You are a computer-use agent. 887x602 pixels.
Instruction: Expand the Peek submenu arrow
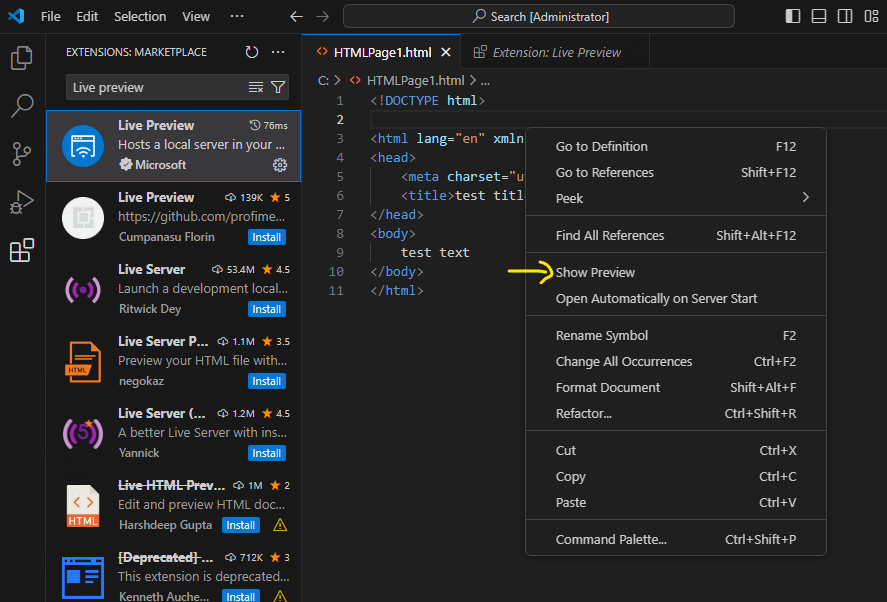pyautogui.click(x=806, y=198)
